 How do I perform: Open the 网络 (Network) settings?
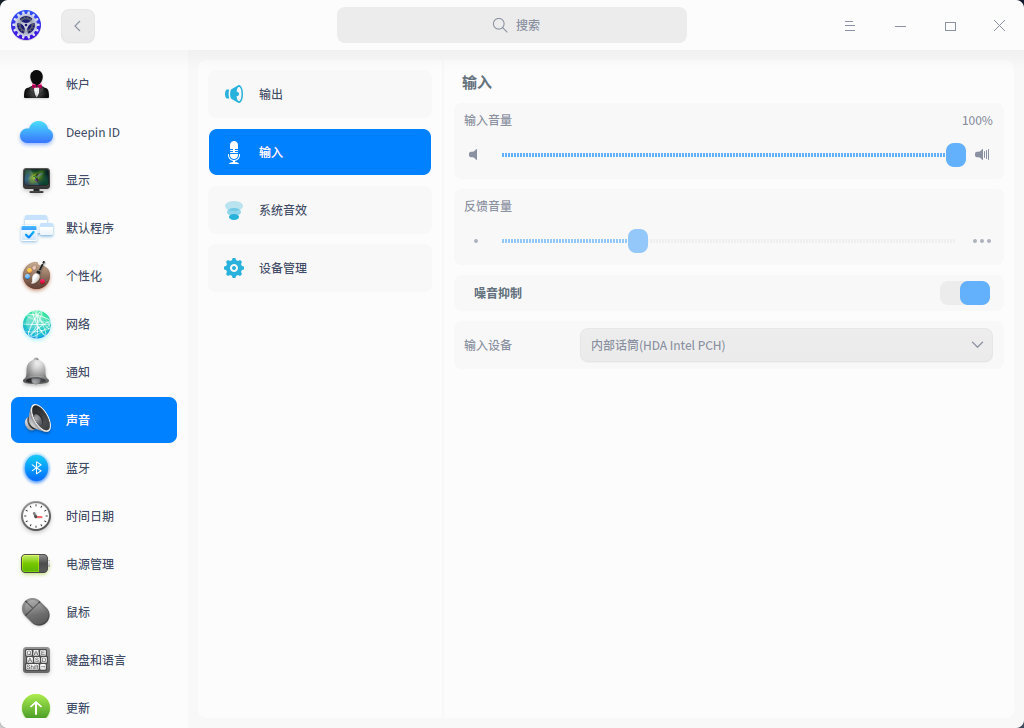pyautogui.click(x=37, y=324)
